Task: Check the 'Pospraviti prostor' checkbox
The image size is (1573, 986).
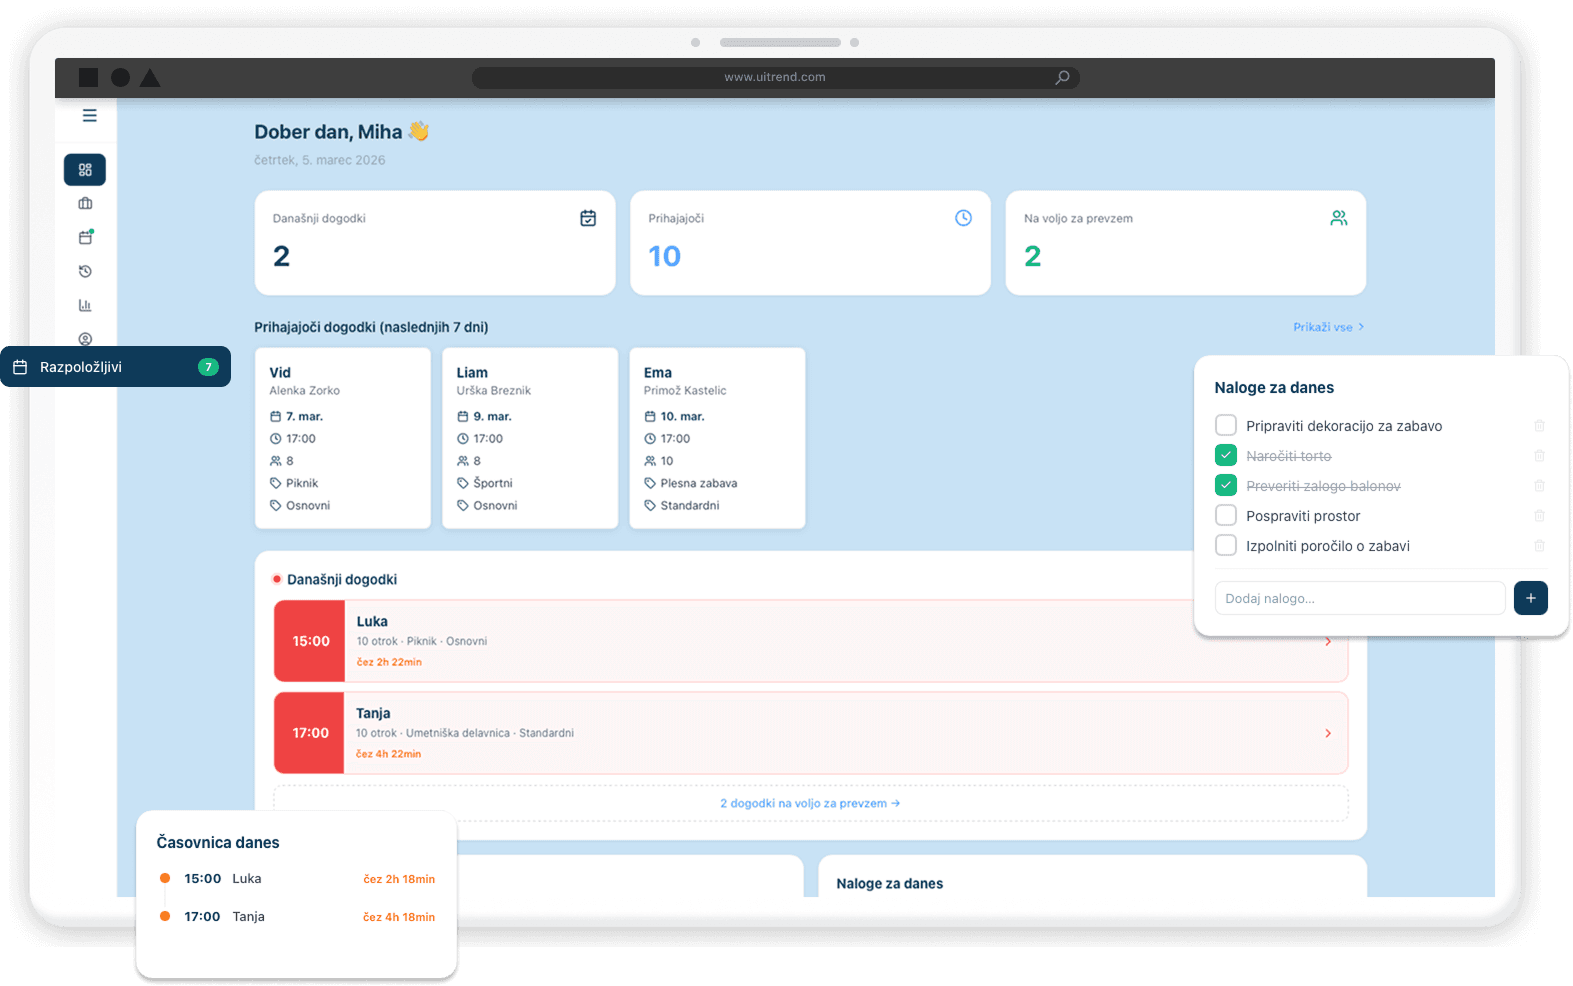Action: click(x=1226, y=516)
